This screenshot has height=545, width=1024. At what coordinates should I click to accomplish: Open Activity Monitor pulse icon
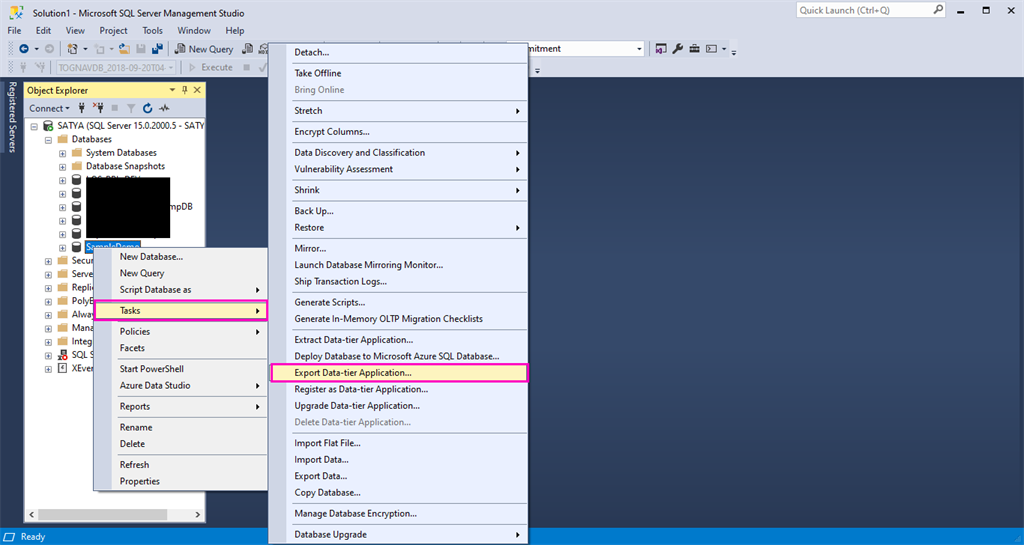tap(164, 108)
